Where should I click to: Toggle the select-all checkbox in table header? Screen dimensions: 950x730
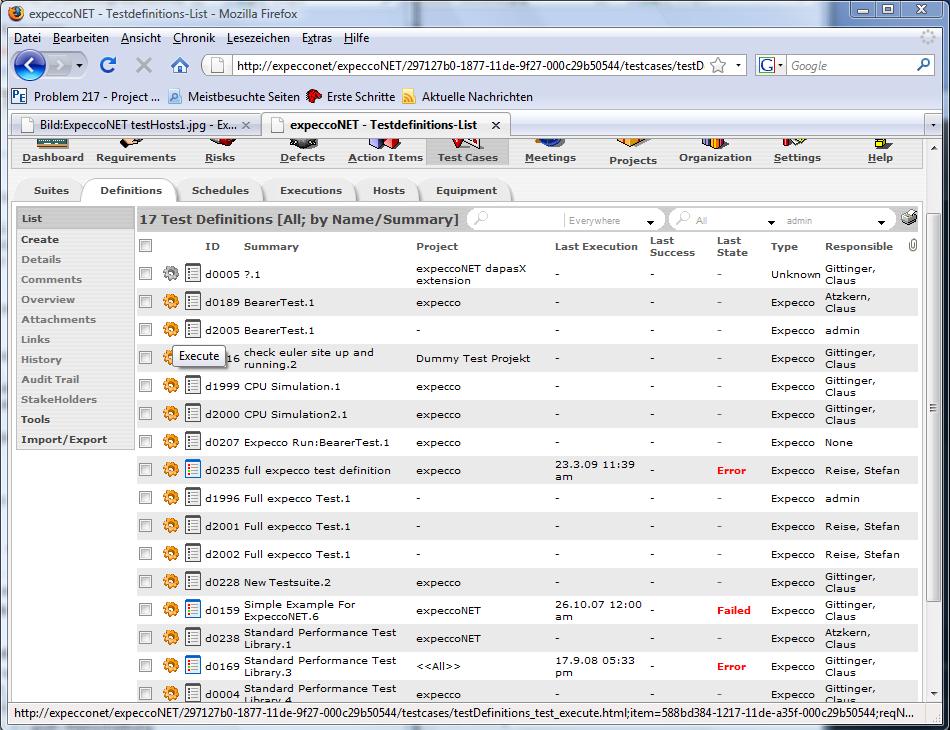coord(146,246)
